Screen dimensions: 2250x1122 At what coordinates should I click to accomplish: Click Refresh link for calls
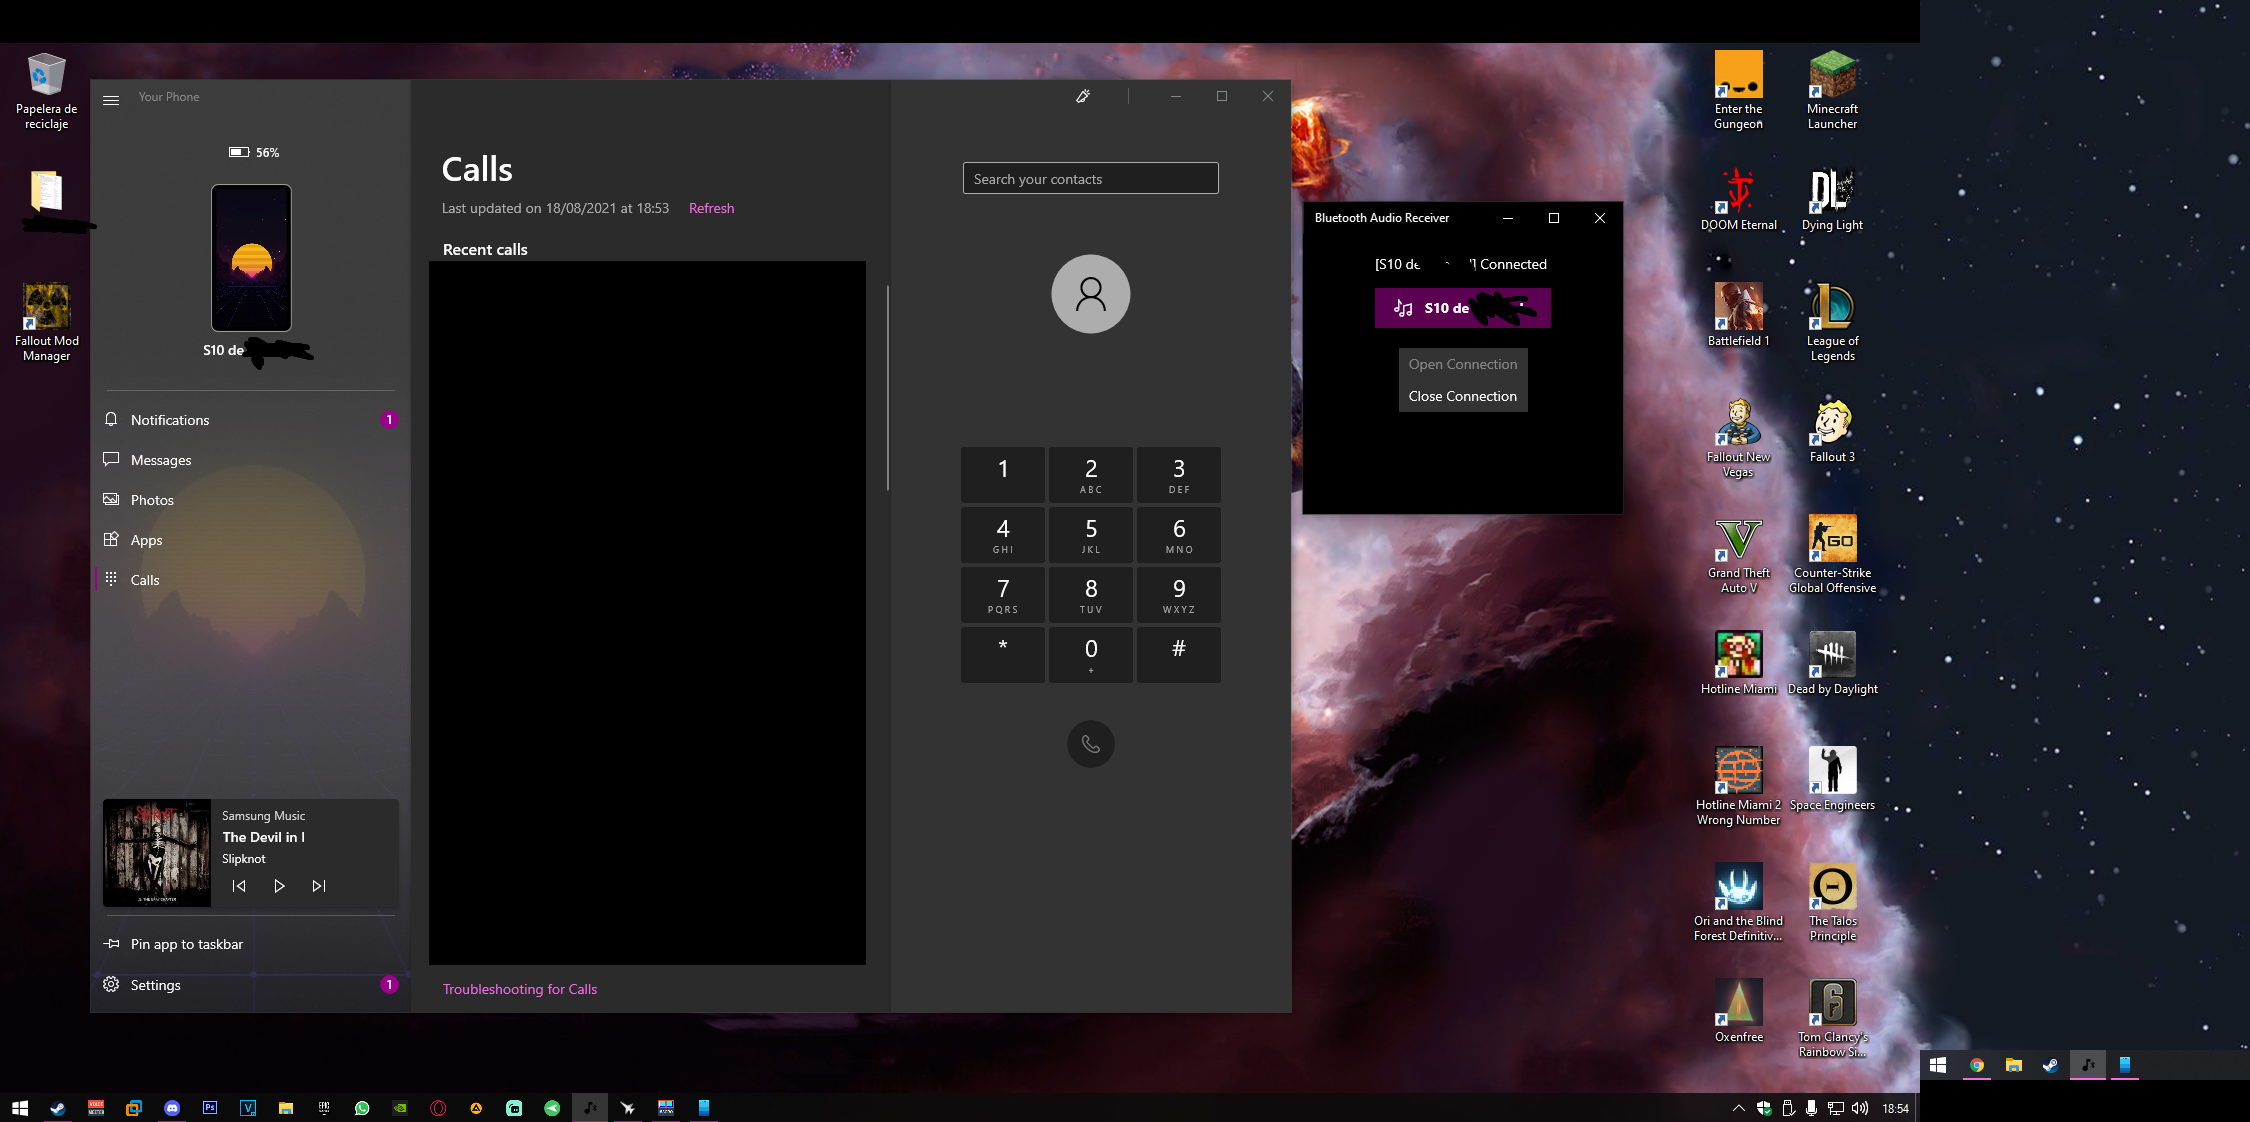pyautogui.click(x=711, y=208)
